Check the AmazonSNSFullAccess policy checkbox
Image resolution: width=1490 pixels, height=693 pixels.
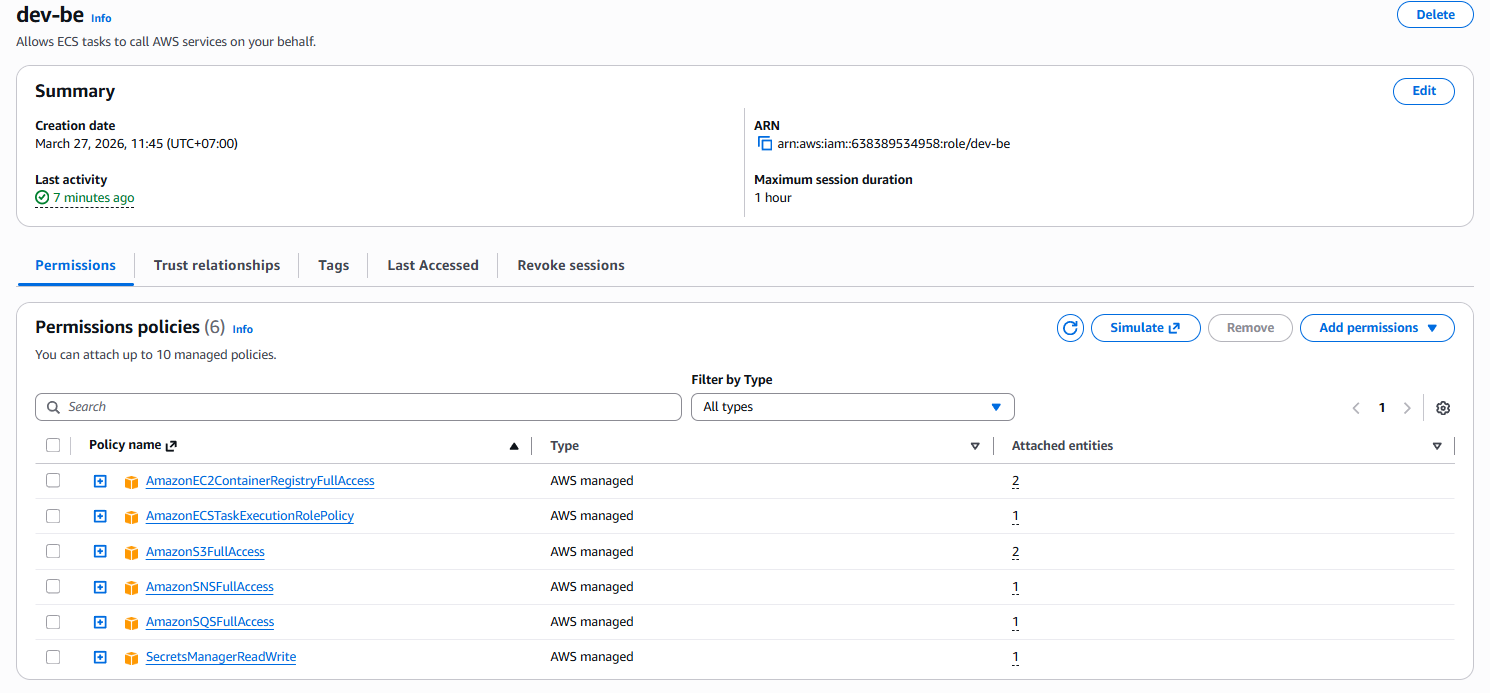point(53,586)
